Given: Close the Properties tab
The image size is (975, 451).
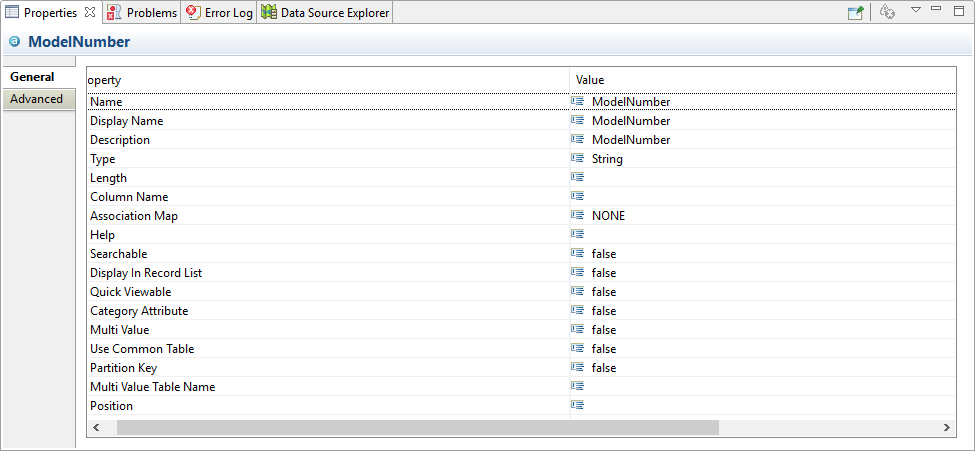Looking at the screenshot, I should click(90, 12).
